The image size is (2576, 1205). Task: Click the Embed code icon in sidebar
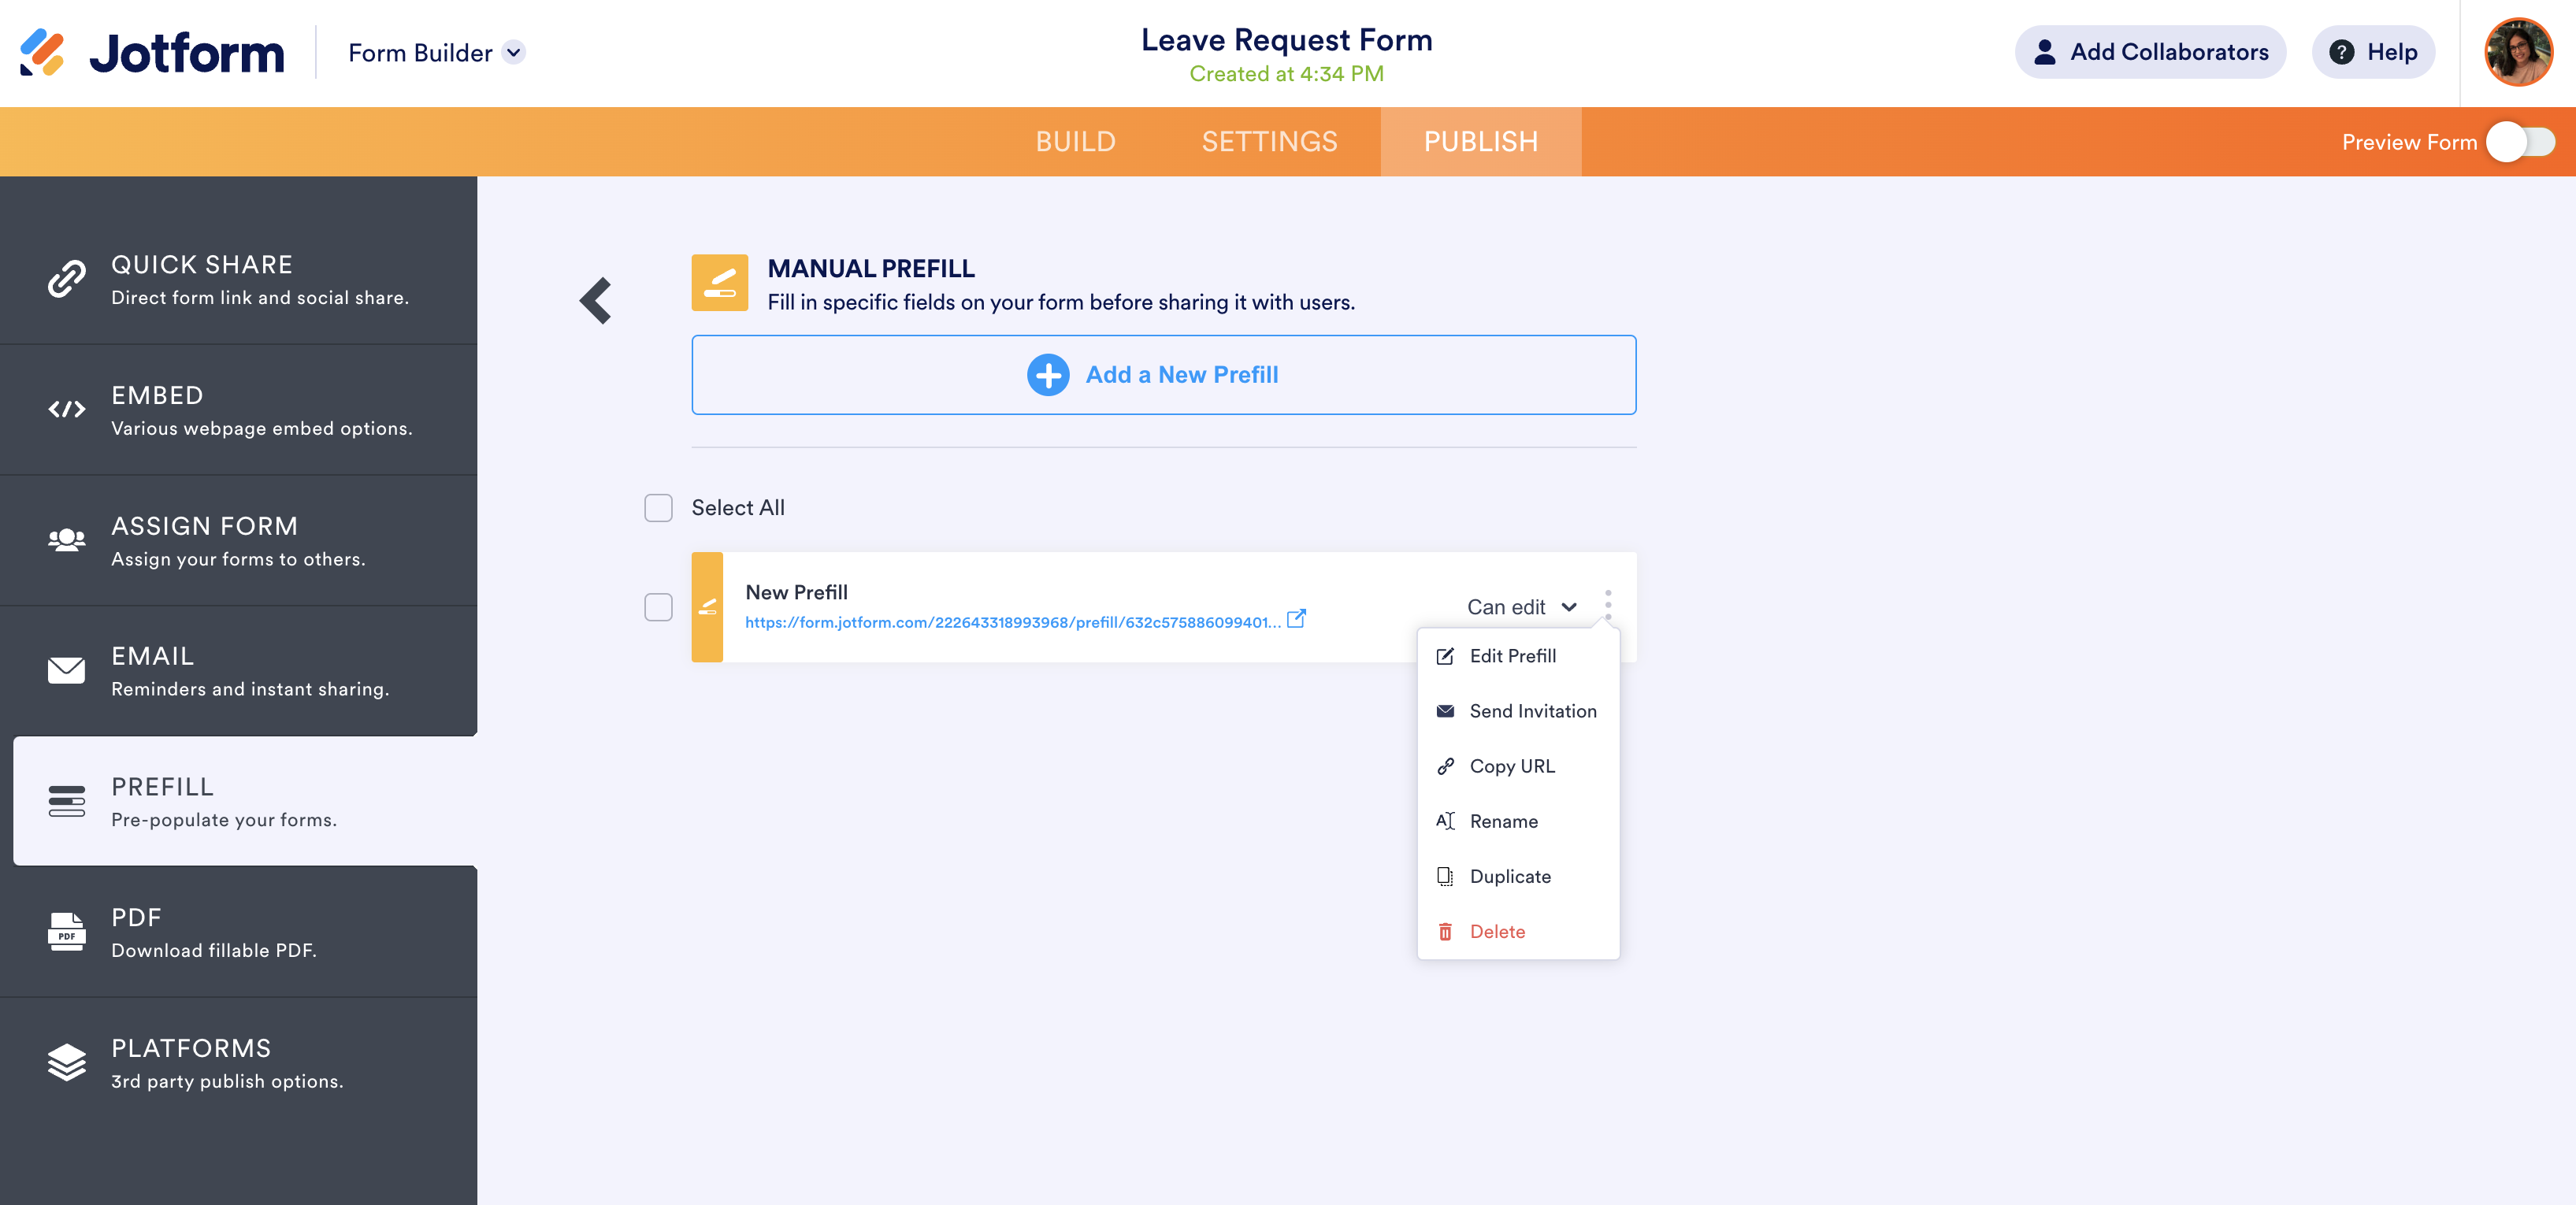[x=66, y=409]
